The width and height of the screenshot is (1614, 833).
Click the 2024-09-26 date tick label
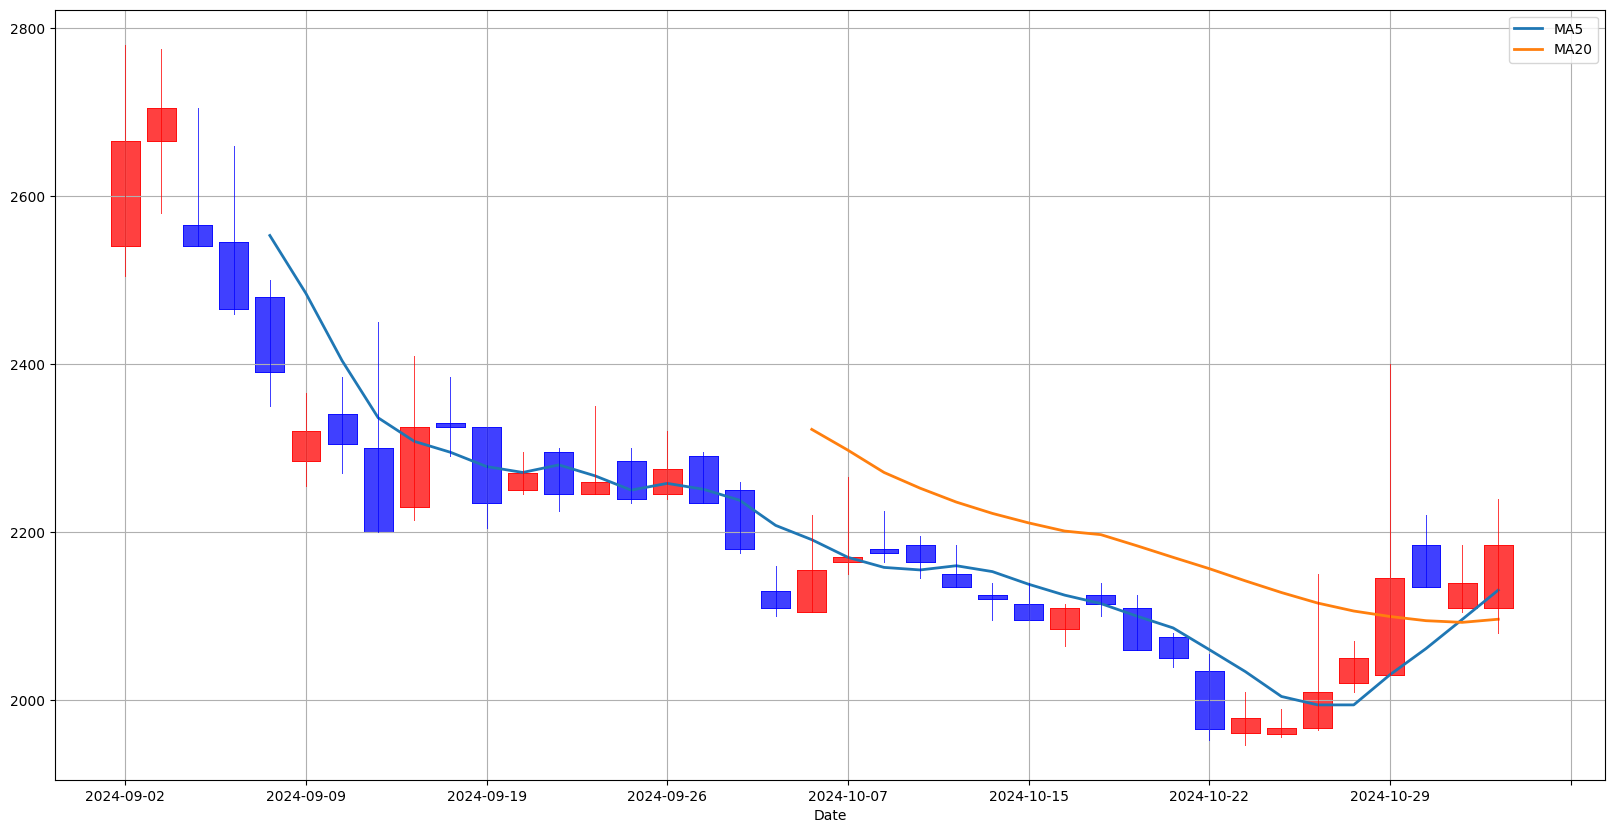pos(667,796)
